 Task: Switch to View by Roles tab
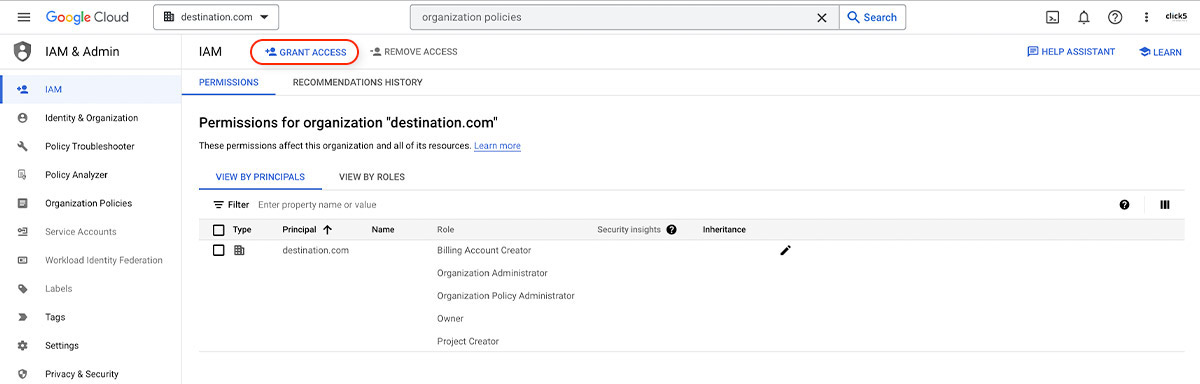tap(372, 176)
